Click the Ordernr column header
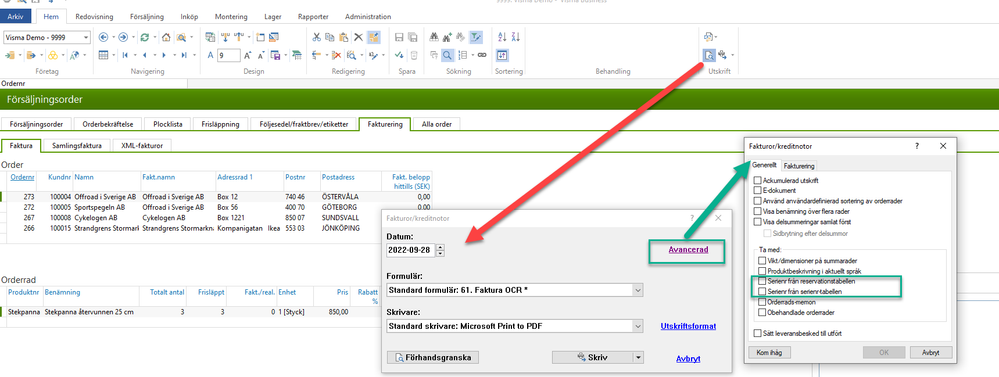 click(x=23, y=177)
